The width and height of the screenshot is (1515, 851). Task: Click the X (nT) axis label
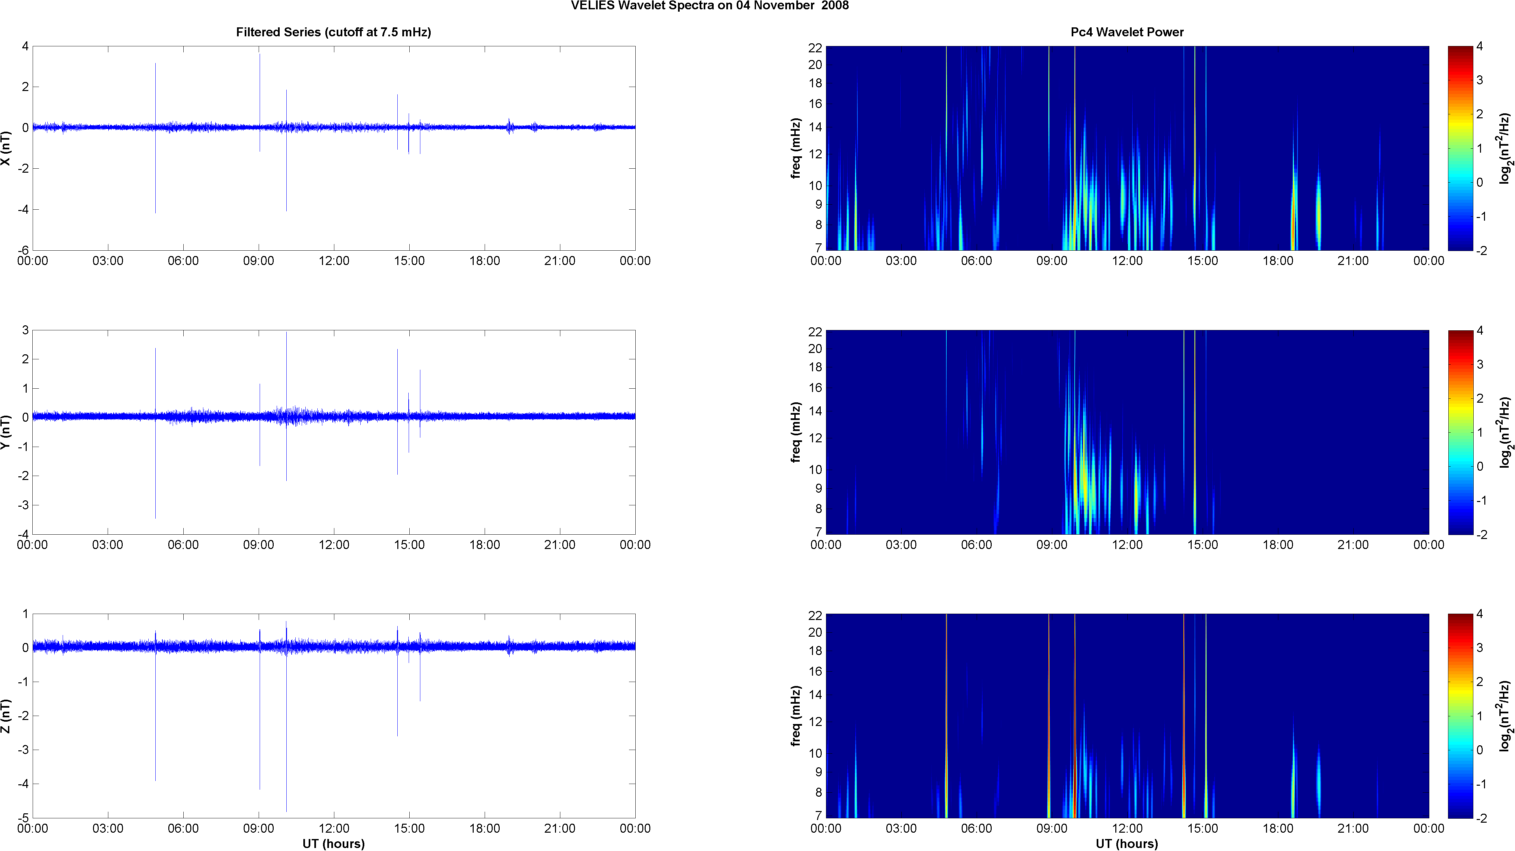point(6,148)
